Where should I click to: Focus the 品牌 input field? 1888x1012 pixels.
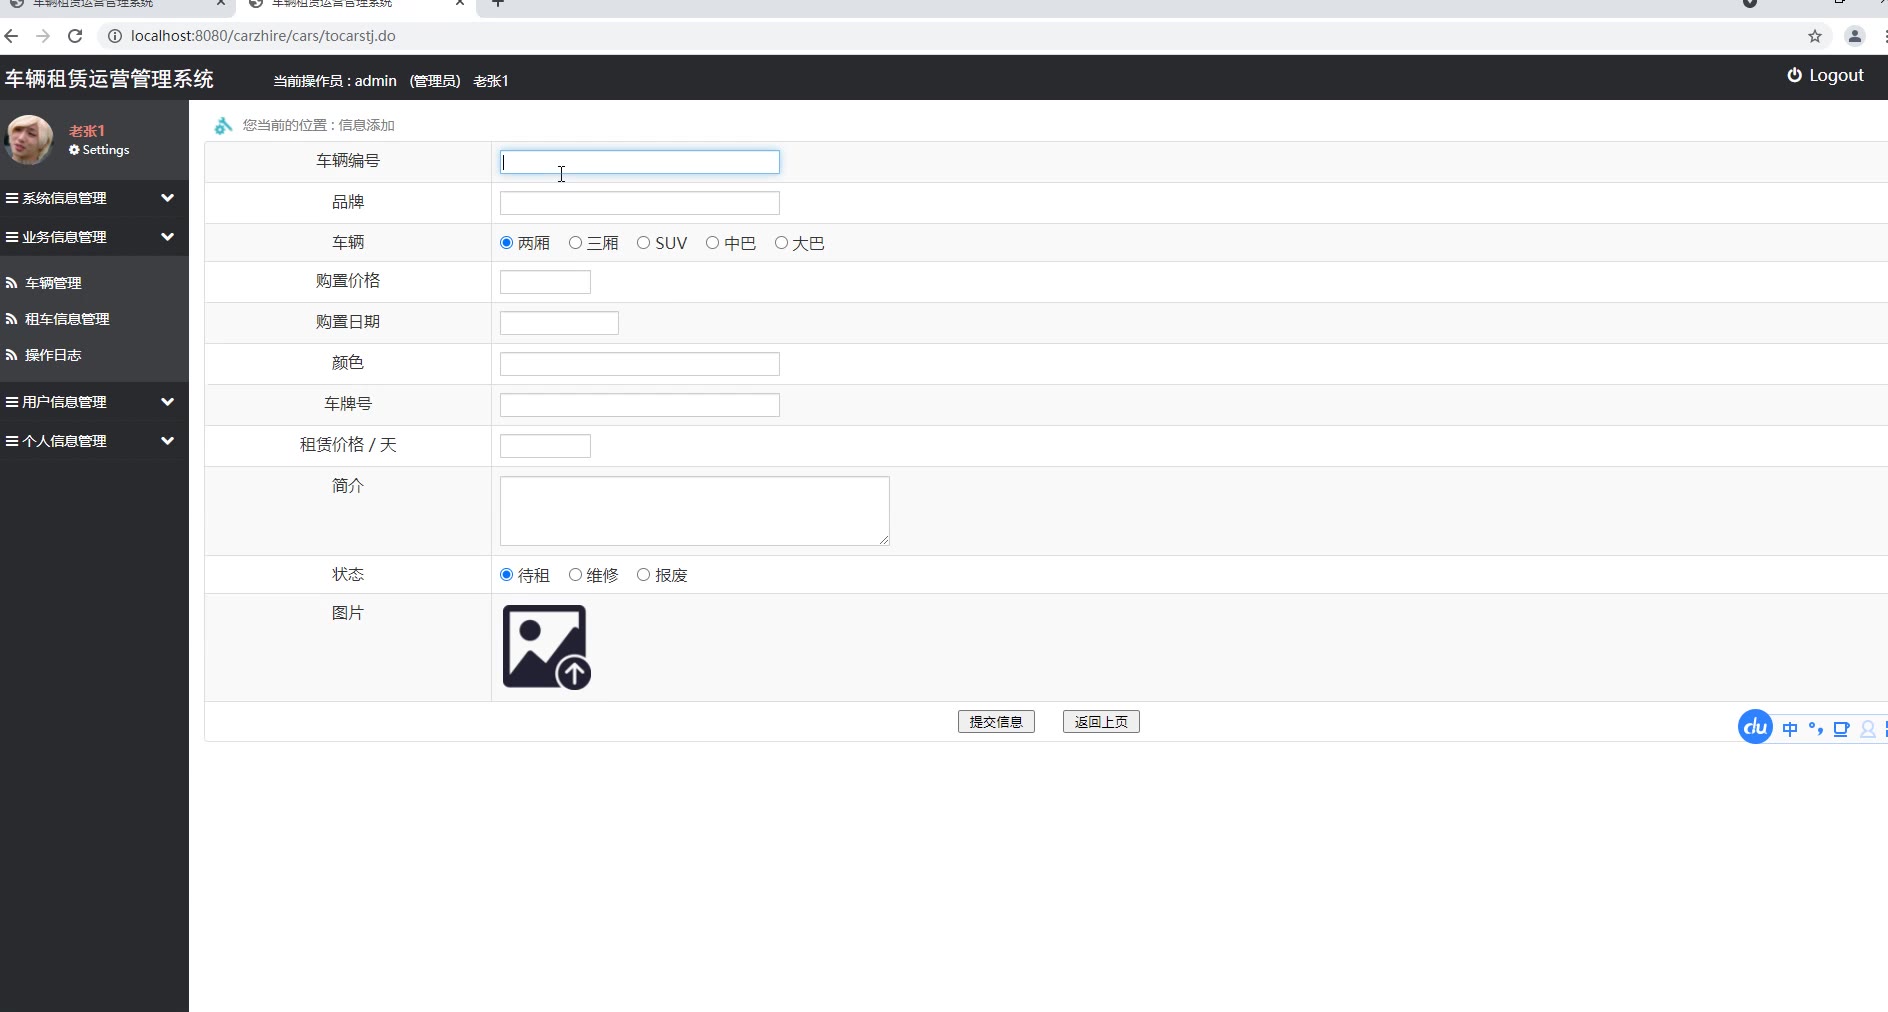640,203
